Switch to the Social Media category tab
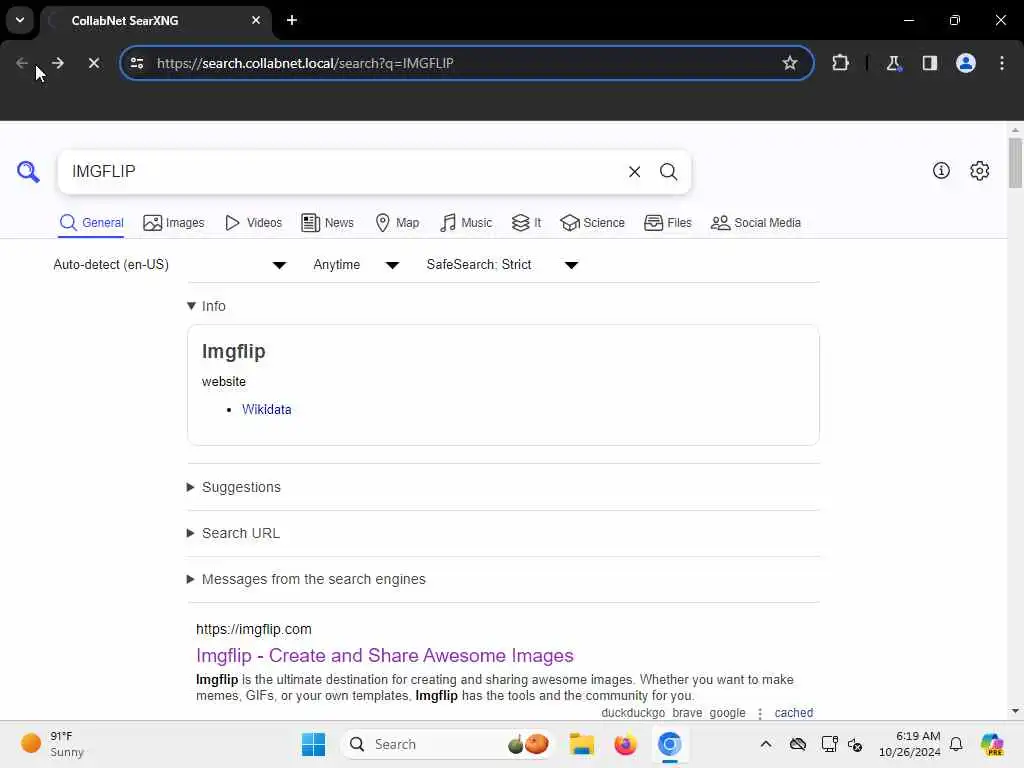Viewport: 1024px width, 768px height. [756, 223]
